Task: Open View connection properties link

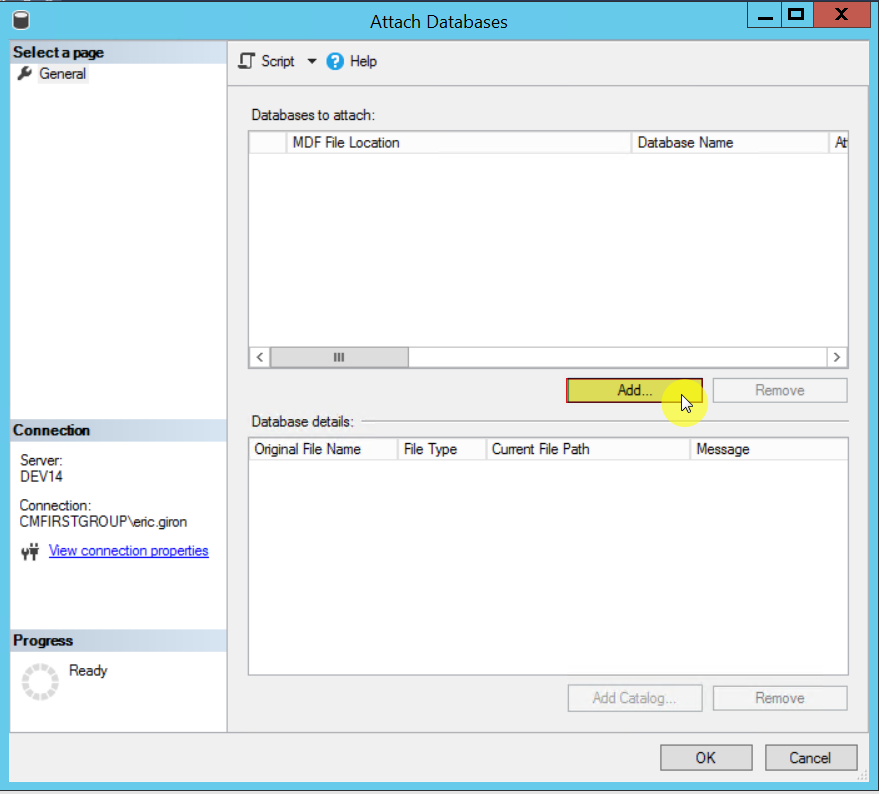Action: point(128,551)
